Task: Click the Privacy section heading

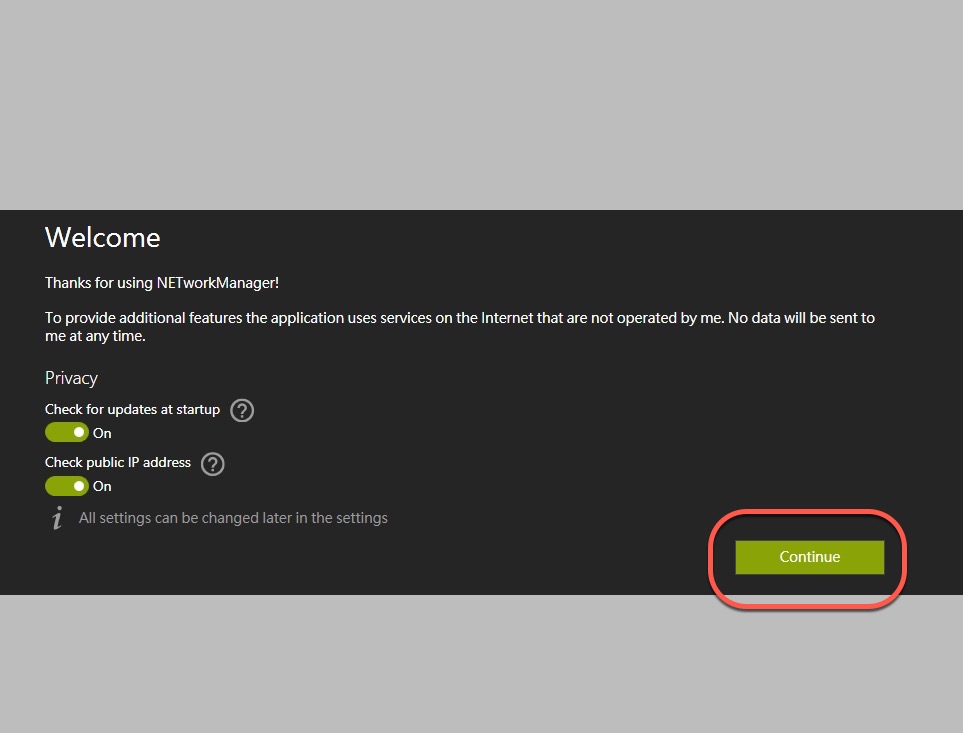Action: coord(71,378)
